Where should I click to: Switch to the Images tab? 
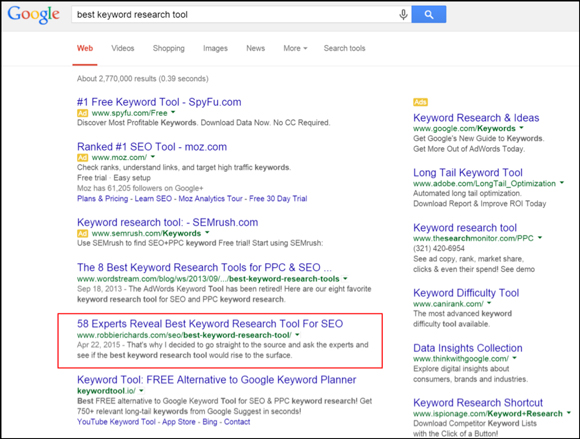[215, 48]
